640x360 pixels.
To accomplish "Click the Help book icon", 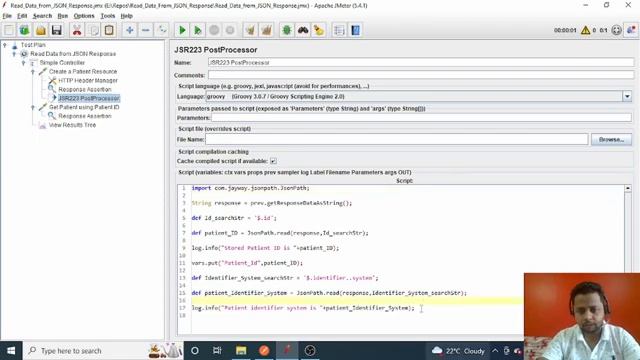I will pyautogui.click(x=356, y=30).
